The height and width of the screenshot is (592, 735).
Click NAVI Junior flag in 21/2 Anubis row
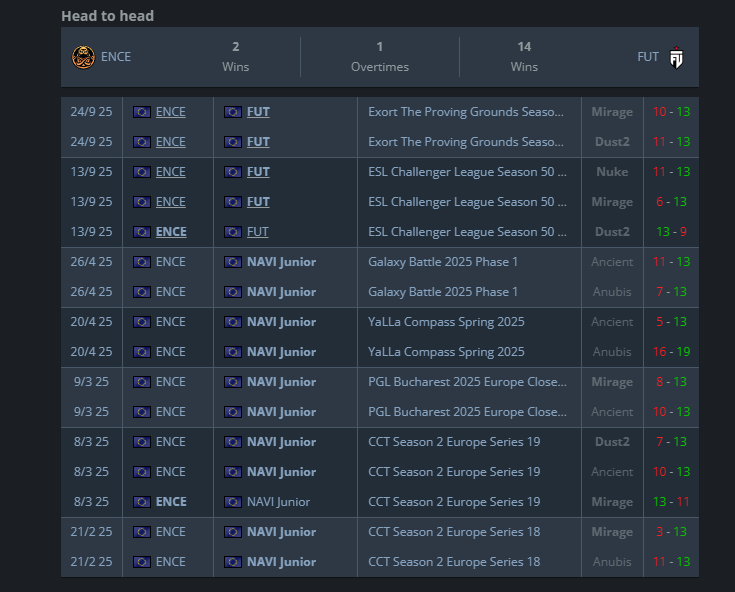(232, 562)
